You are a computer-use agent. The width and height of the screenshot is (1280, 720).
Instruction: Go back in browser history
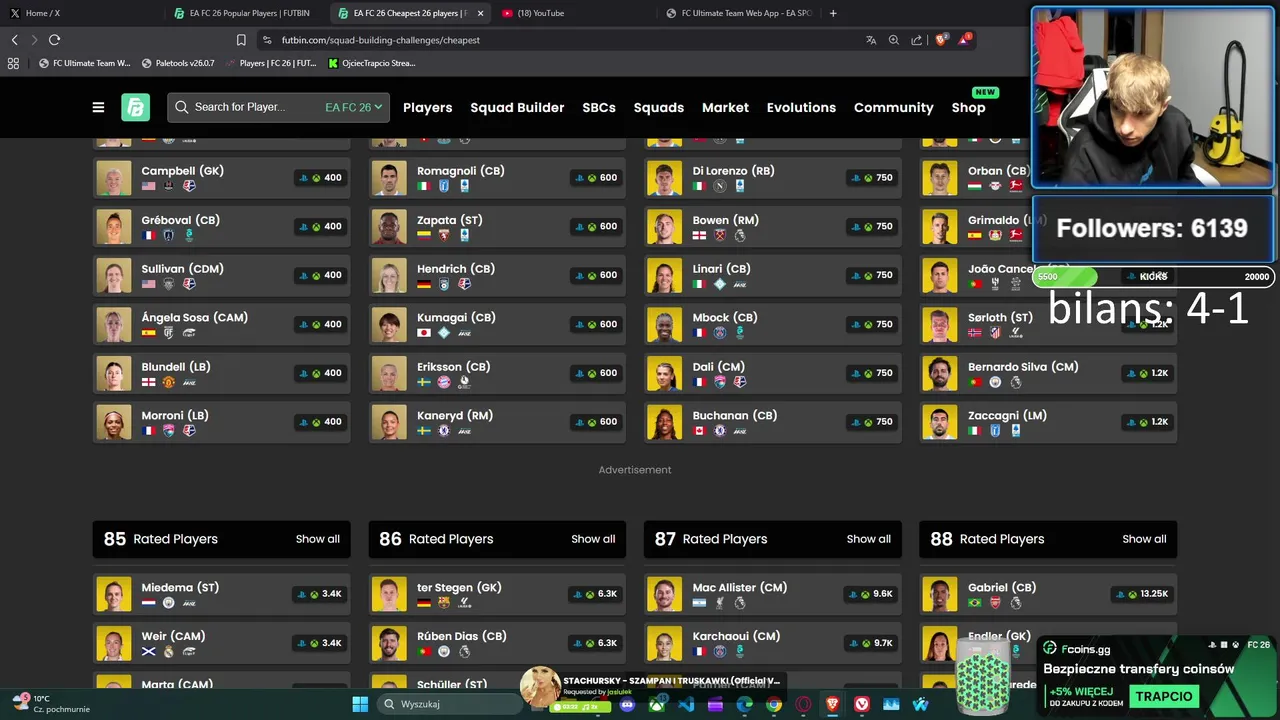pos(14,40)
